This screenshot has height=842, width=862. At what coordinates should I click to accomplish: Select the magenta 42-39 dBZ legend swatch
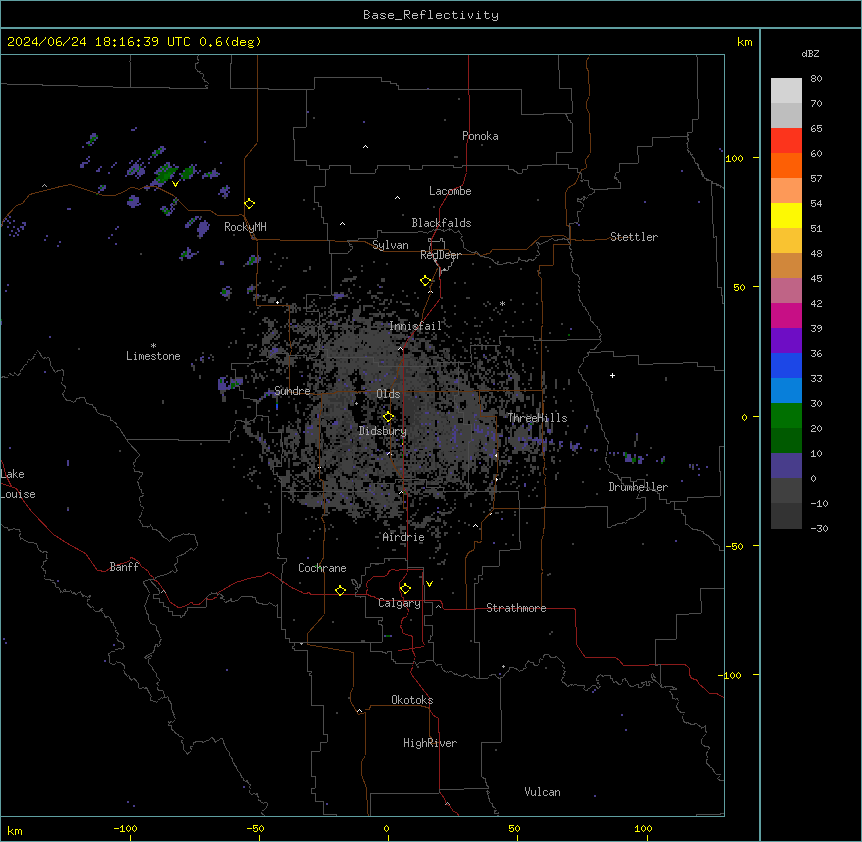(786, 315)
